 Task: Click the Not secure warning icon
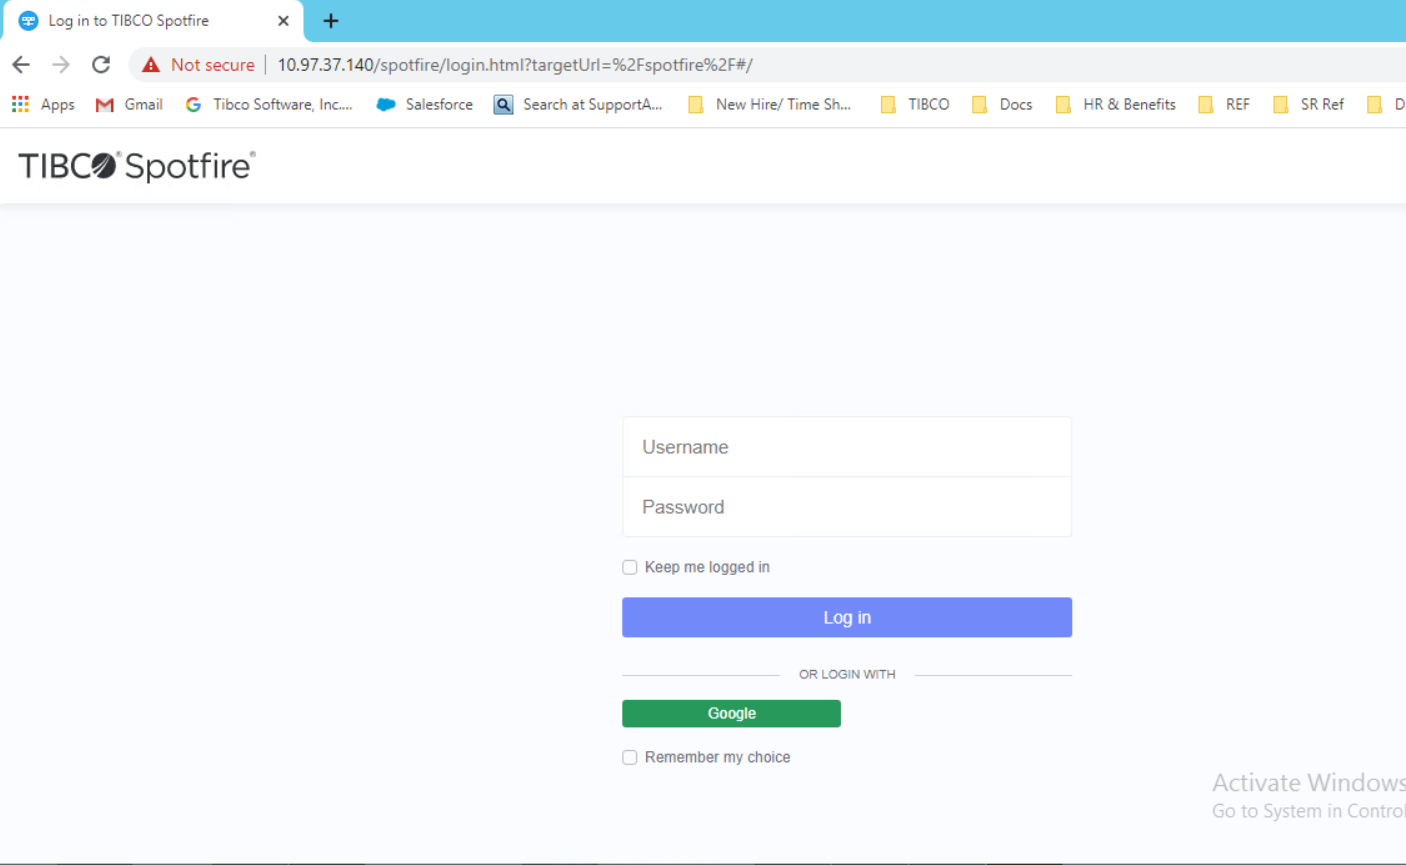click(x=151, y=65)
